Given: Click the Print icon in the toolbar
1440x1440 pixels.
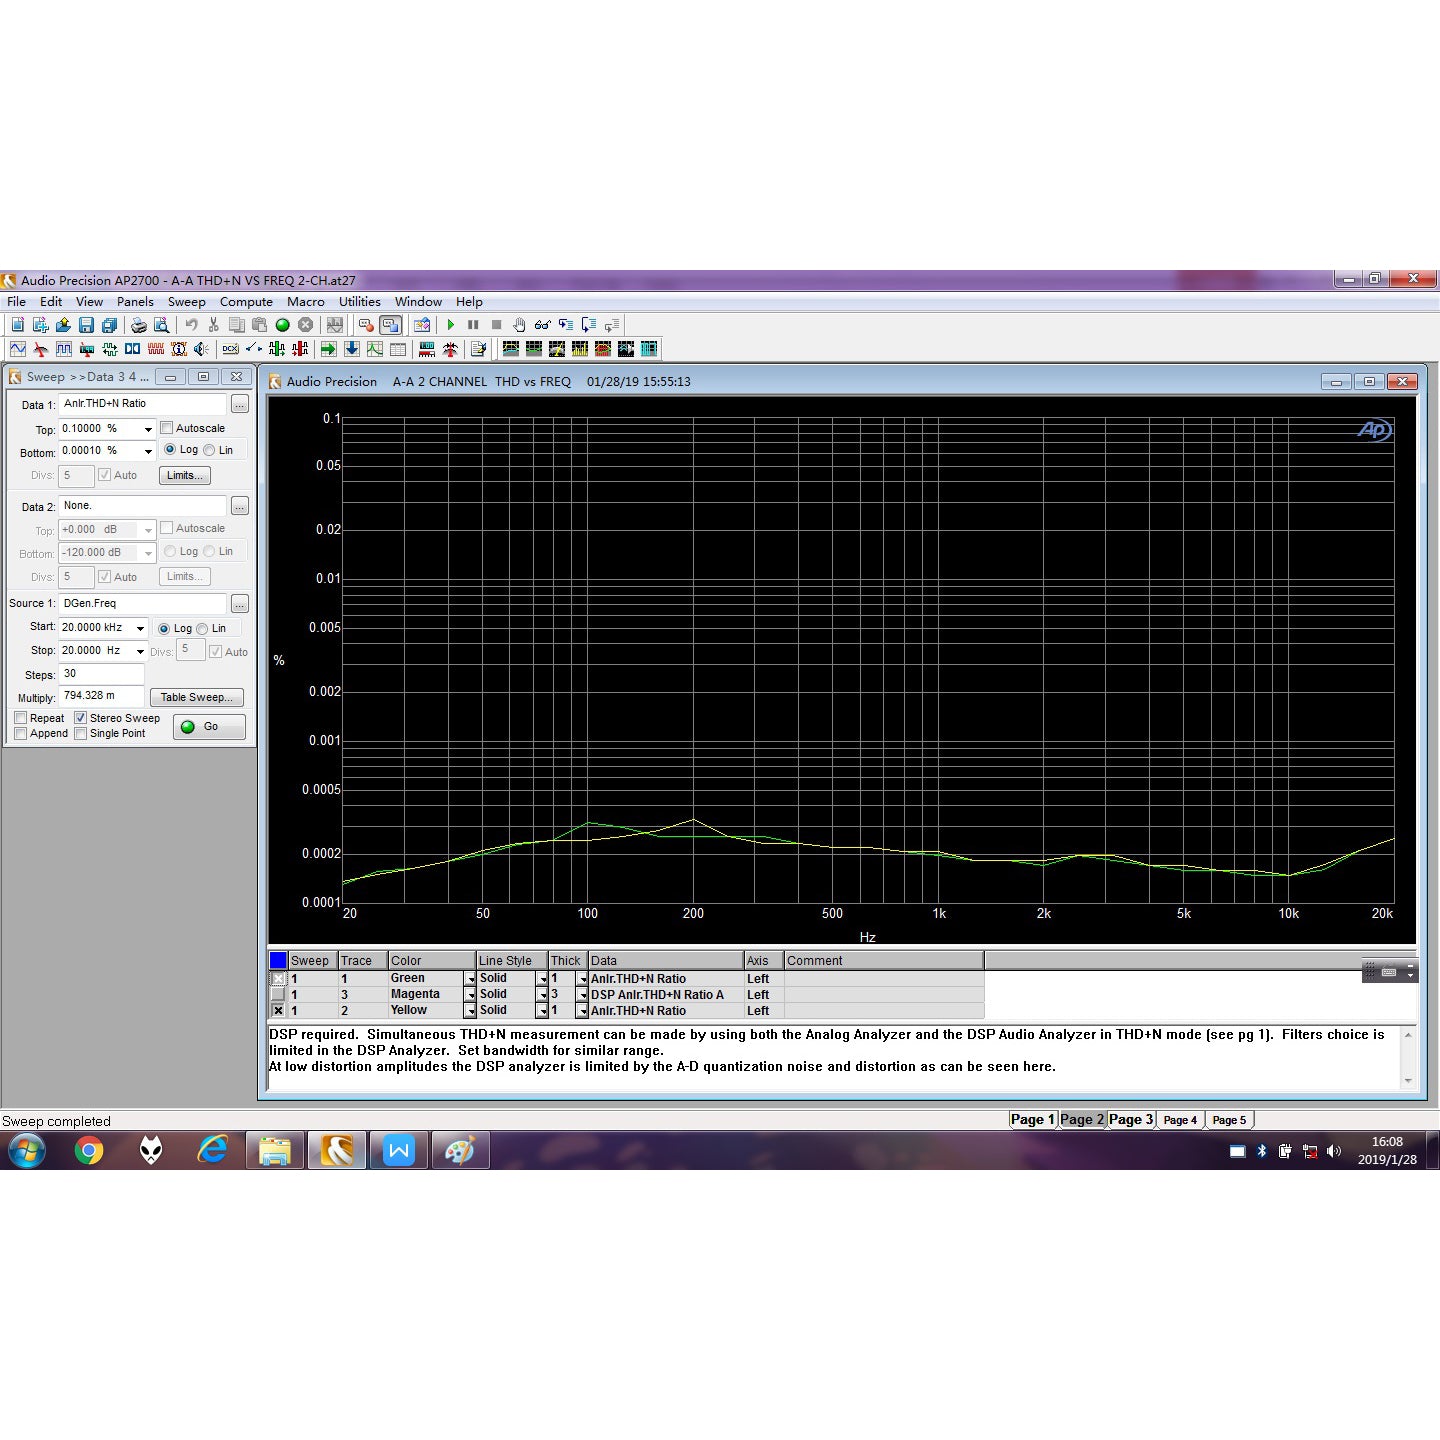Looking at the screenshot, I should 138,325.
